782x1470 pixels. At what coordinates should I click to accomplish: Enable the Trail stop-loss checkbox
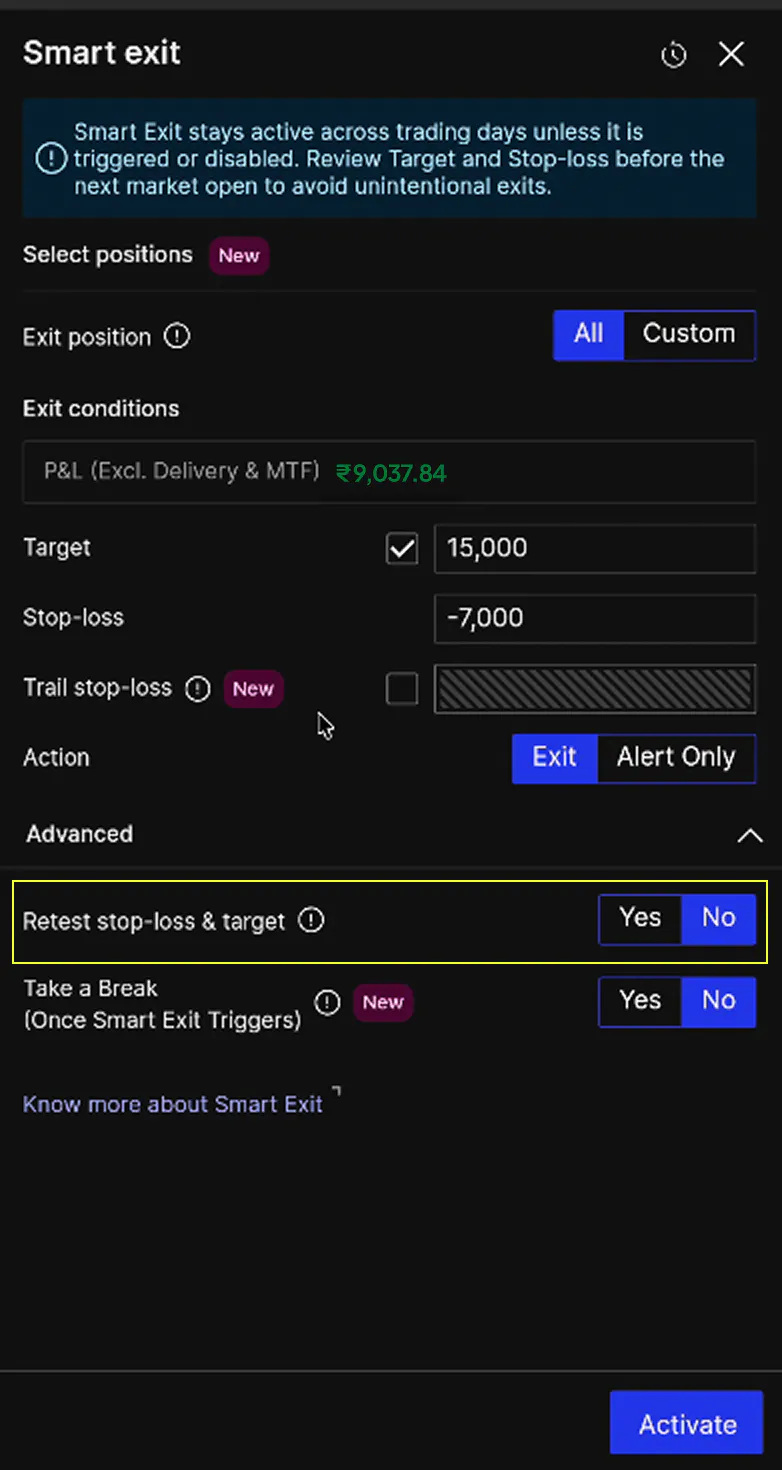402,688
